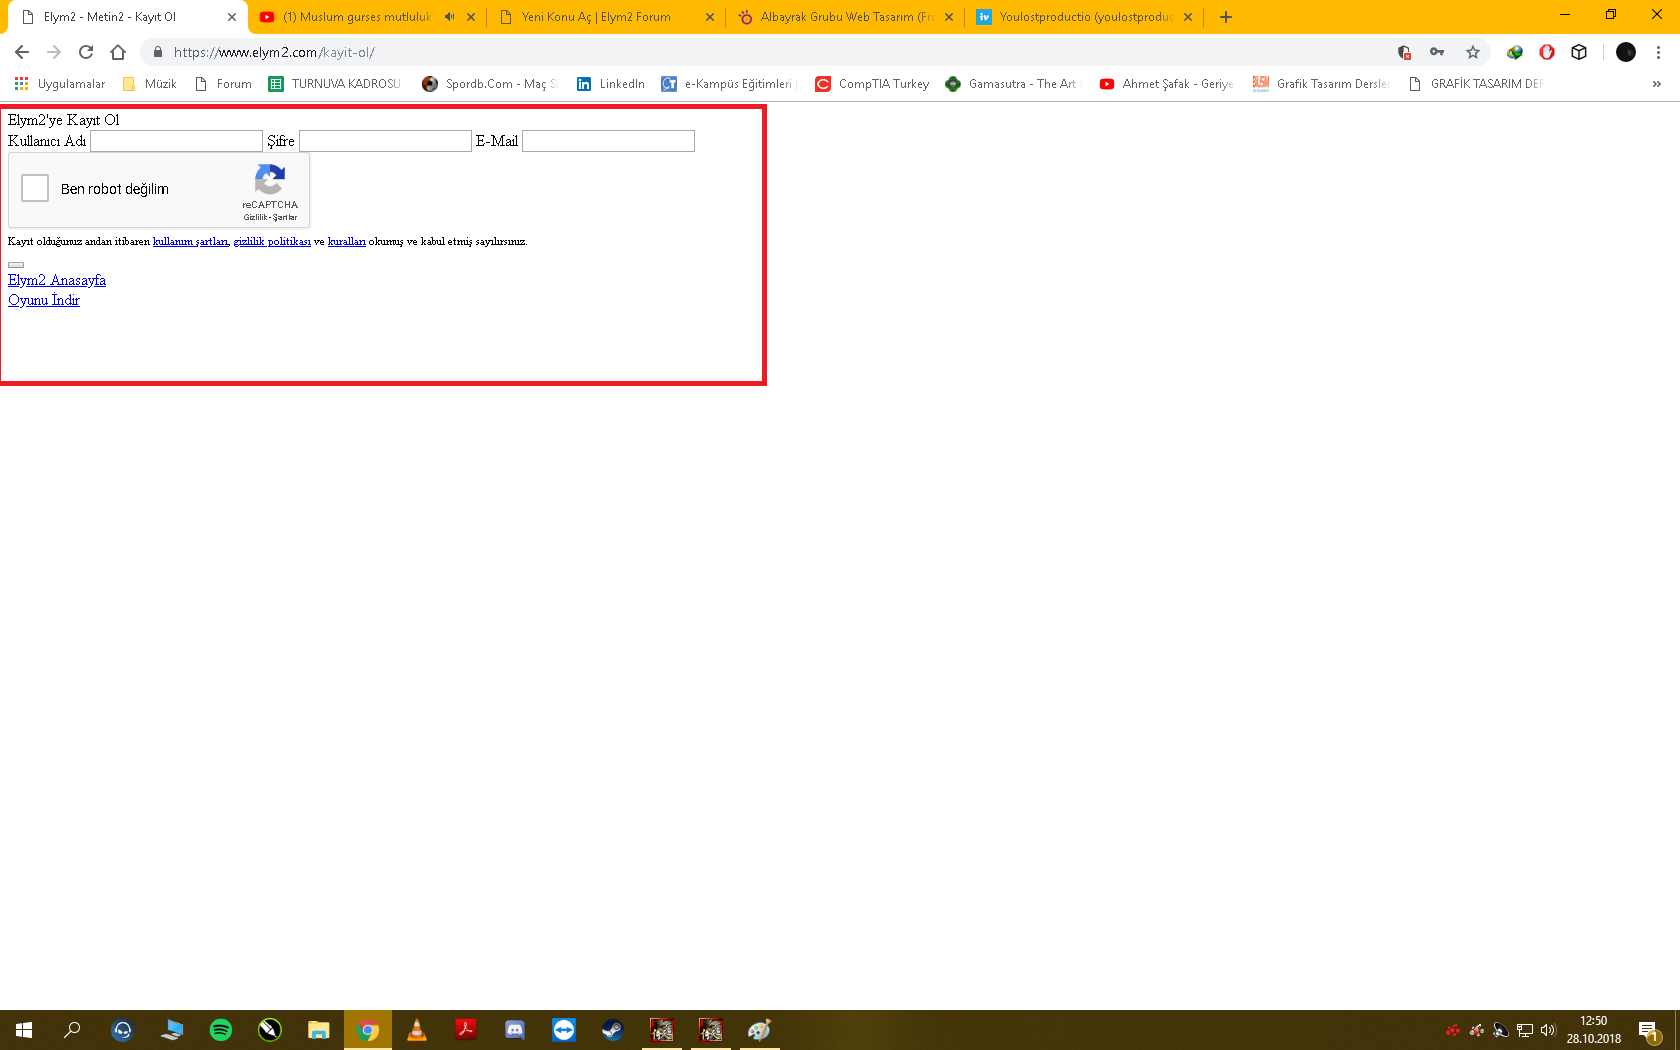Close the Yeni Konu Aç Elym2 Forum tab
Screen dimensions: 1680x1050
[x=710, y=17]
